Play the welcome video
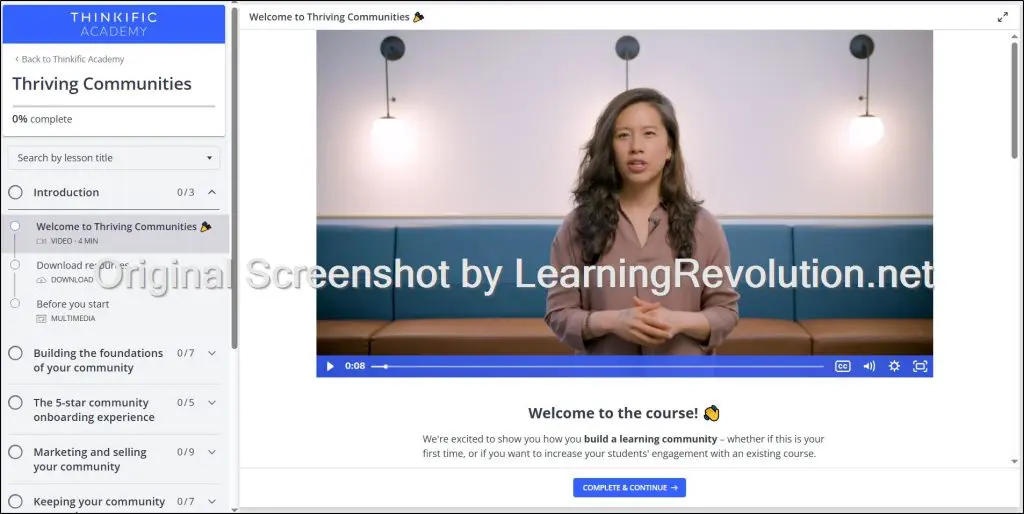 click(x=330, y=366)
